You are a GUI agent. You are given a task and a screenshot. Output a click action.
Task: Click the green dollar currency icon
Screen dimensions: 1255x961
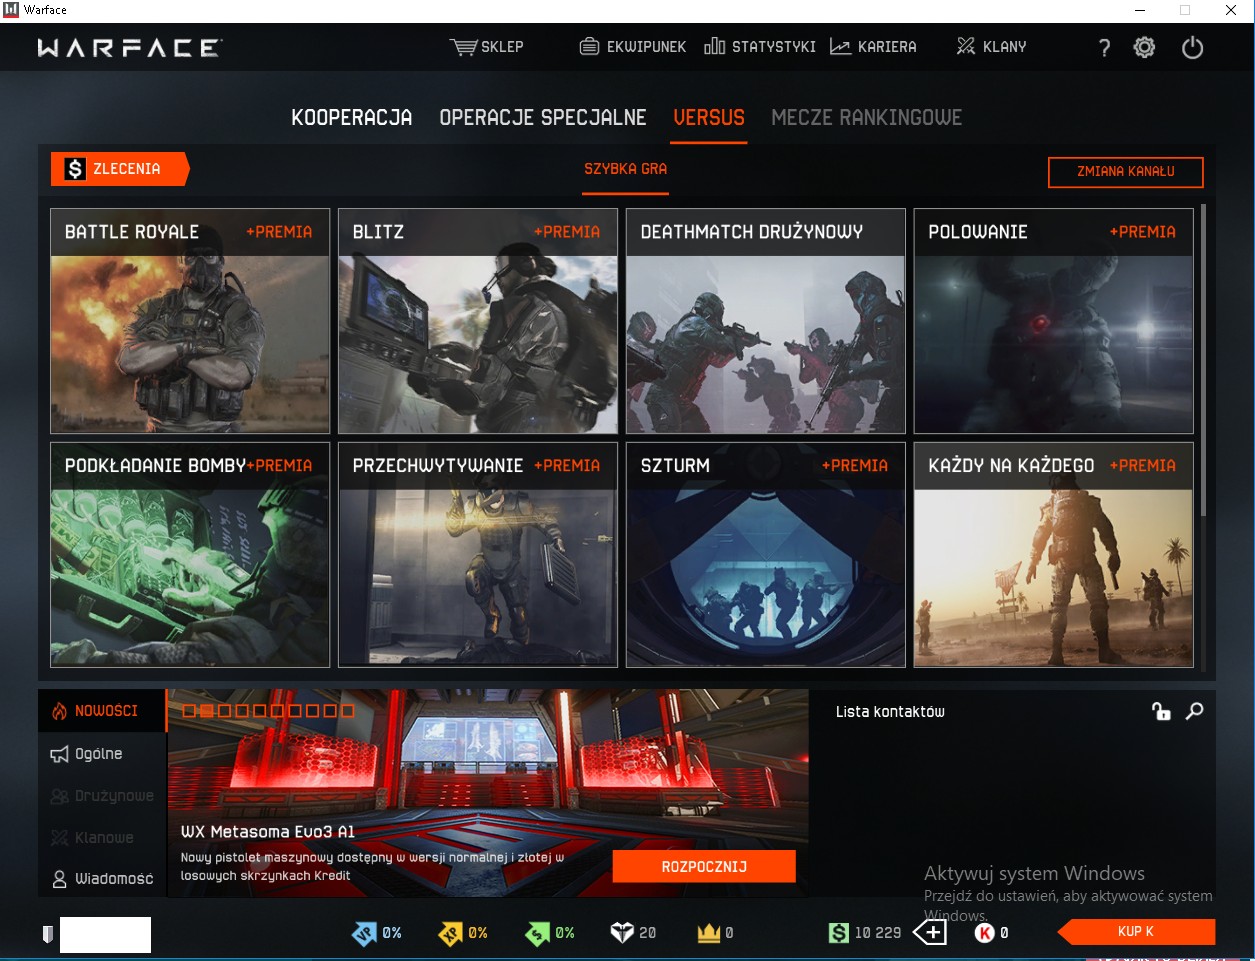click(839, 933)
